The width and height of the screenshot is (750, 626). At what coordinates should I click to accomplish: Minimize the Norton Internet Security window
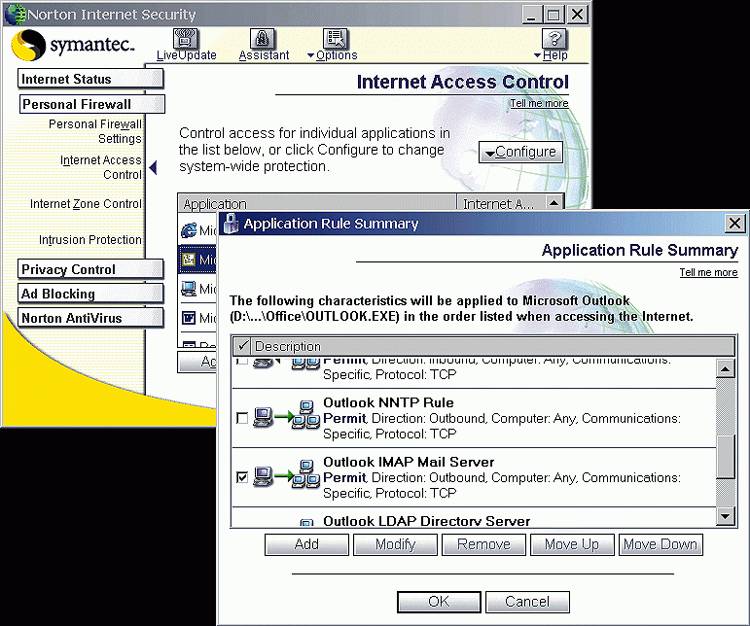(531, 14)
